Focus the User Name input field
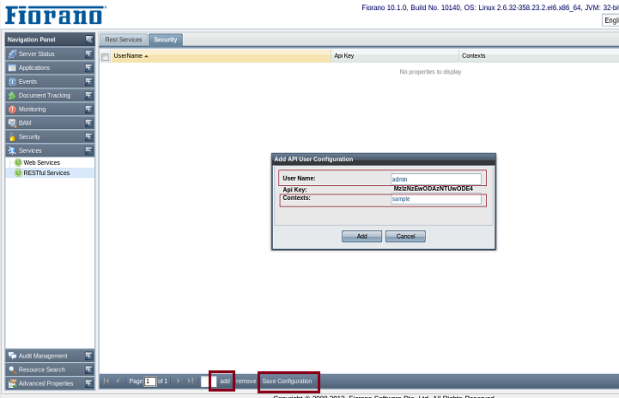Image resolution: width=619 pixels, height=398 pixels. (436, 179)
